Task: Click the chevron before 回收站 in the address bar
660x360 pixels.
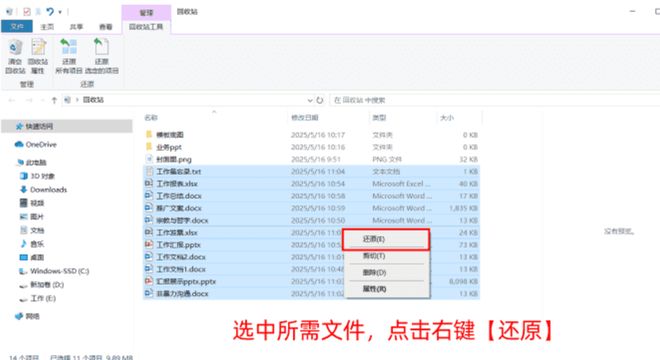Action: click(x=77, y=100)
